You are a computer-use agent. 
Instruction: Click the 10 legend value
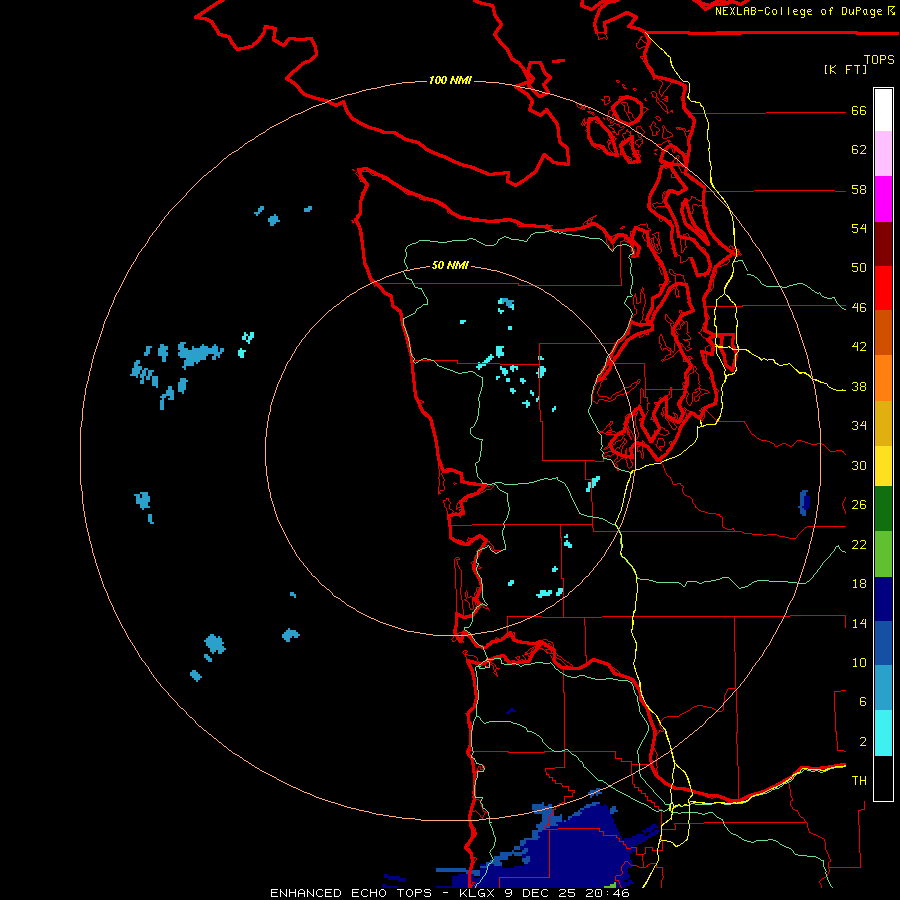click(859, 662)
